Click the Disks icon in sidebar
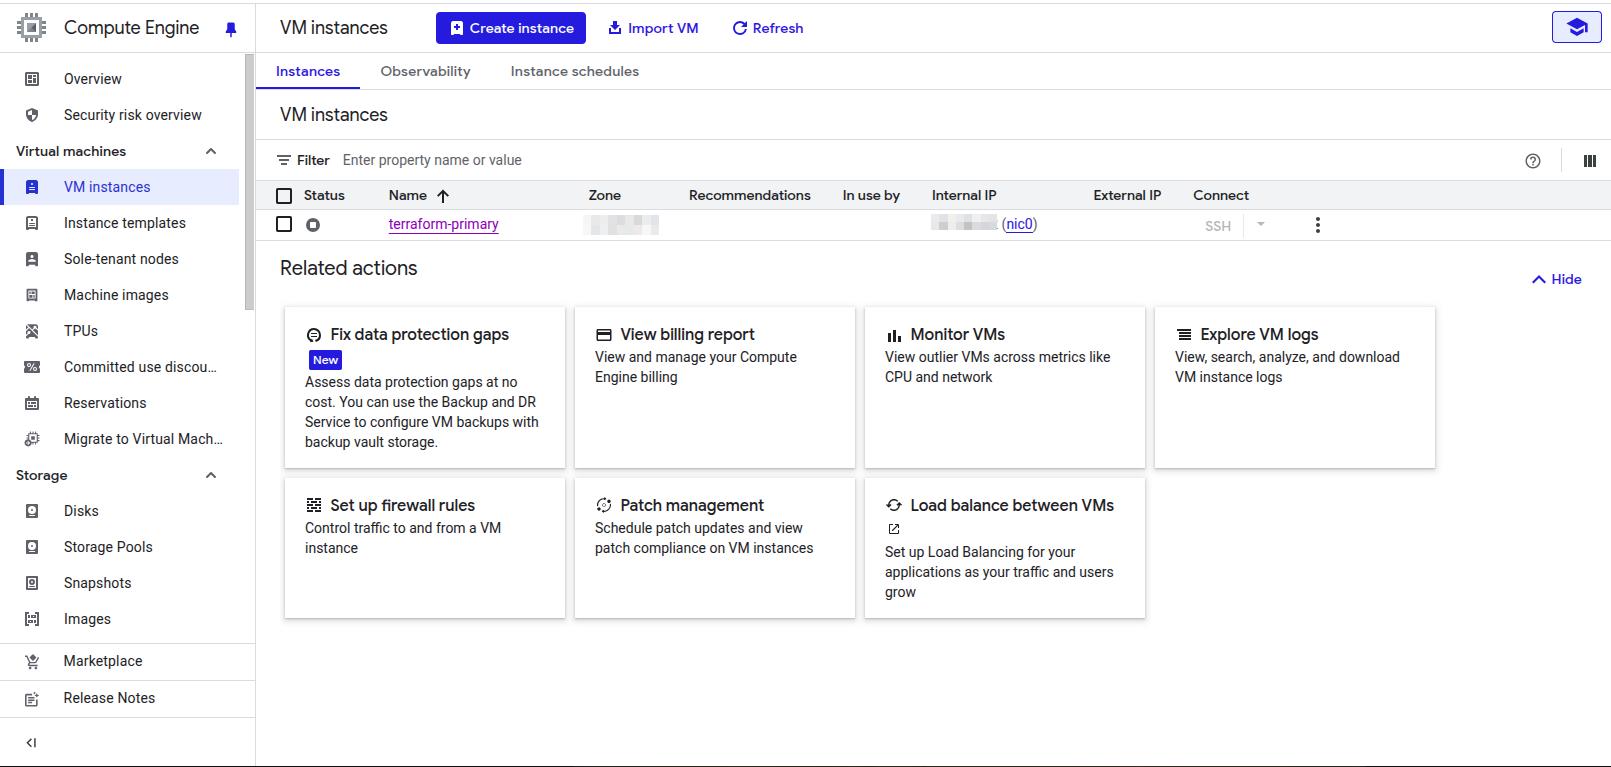1611x767 pixels. [x=32, y=511]
